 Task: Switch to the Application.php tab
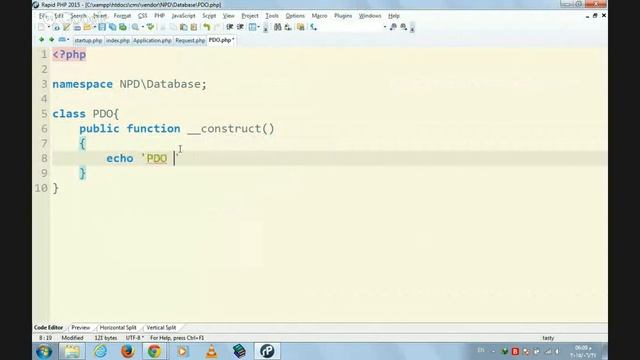152,40
